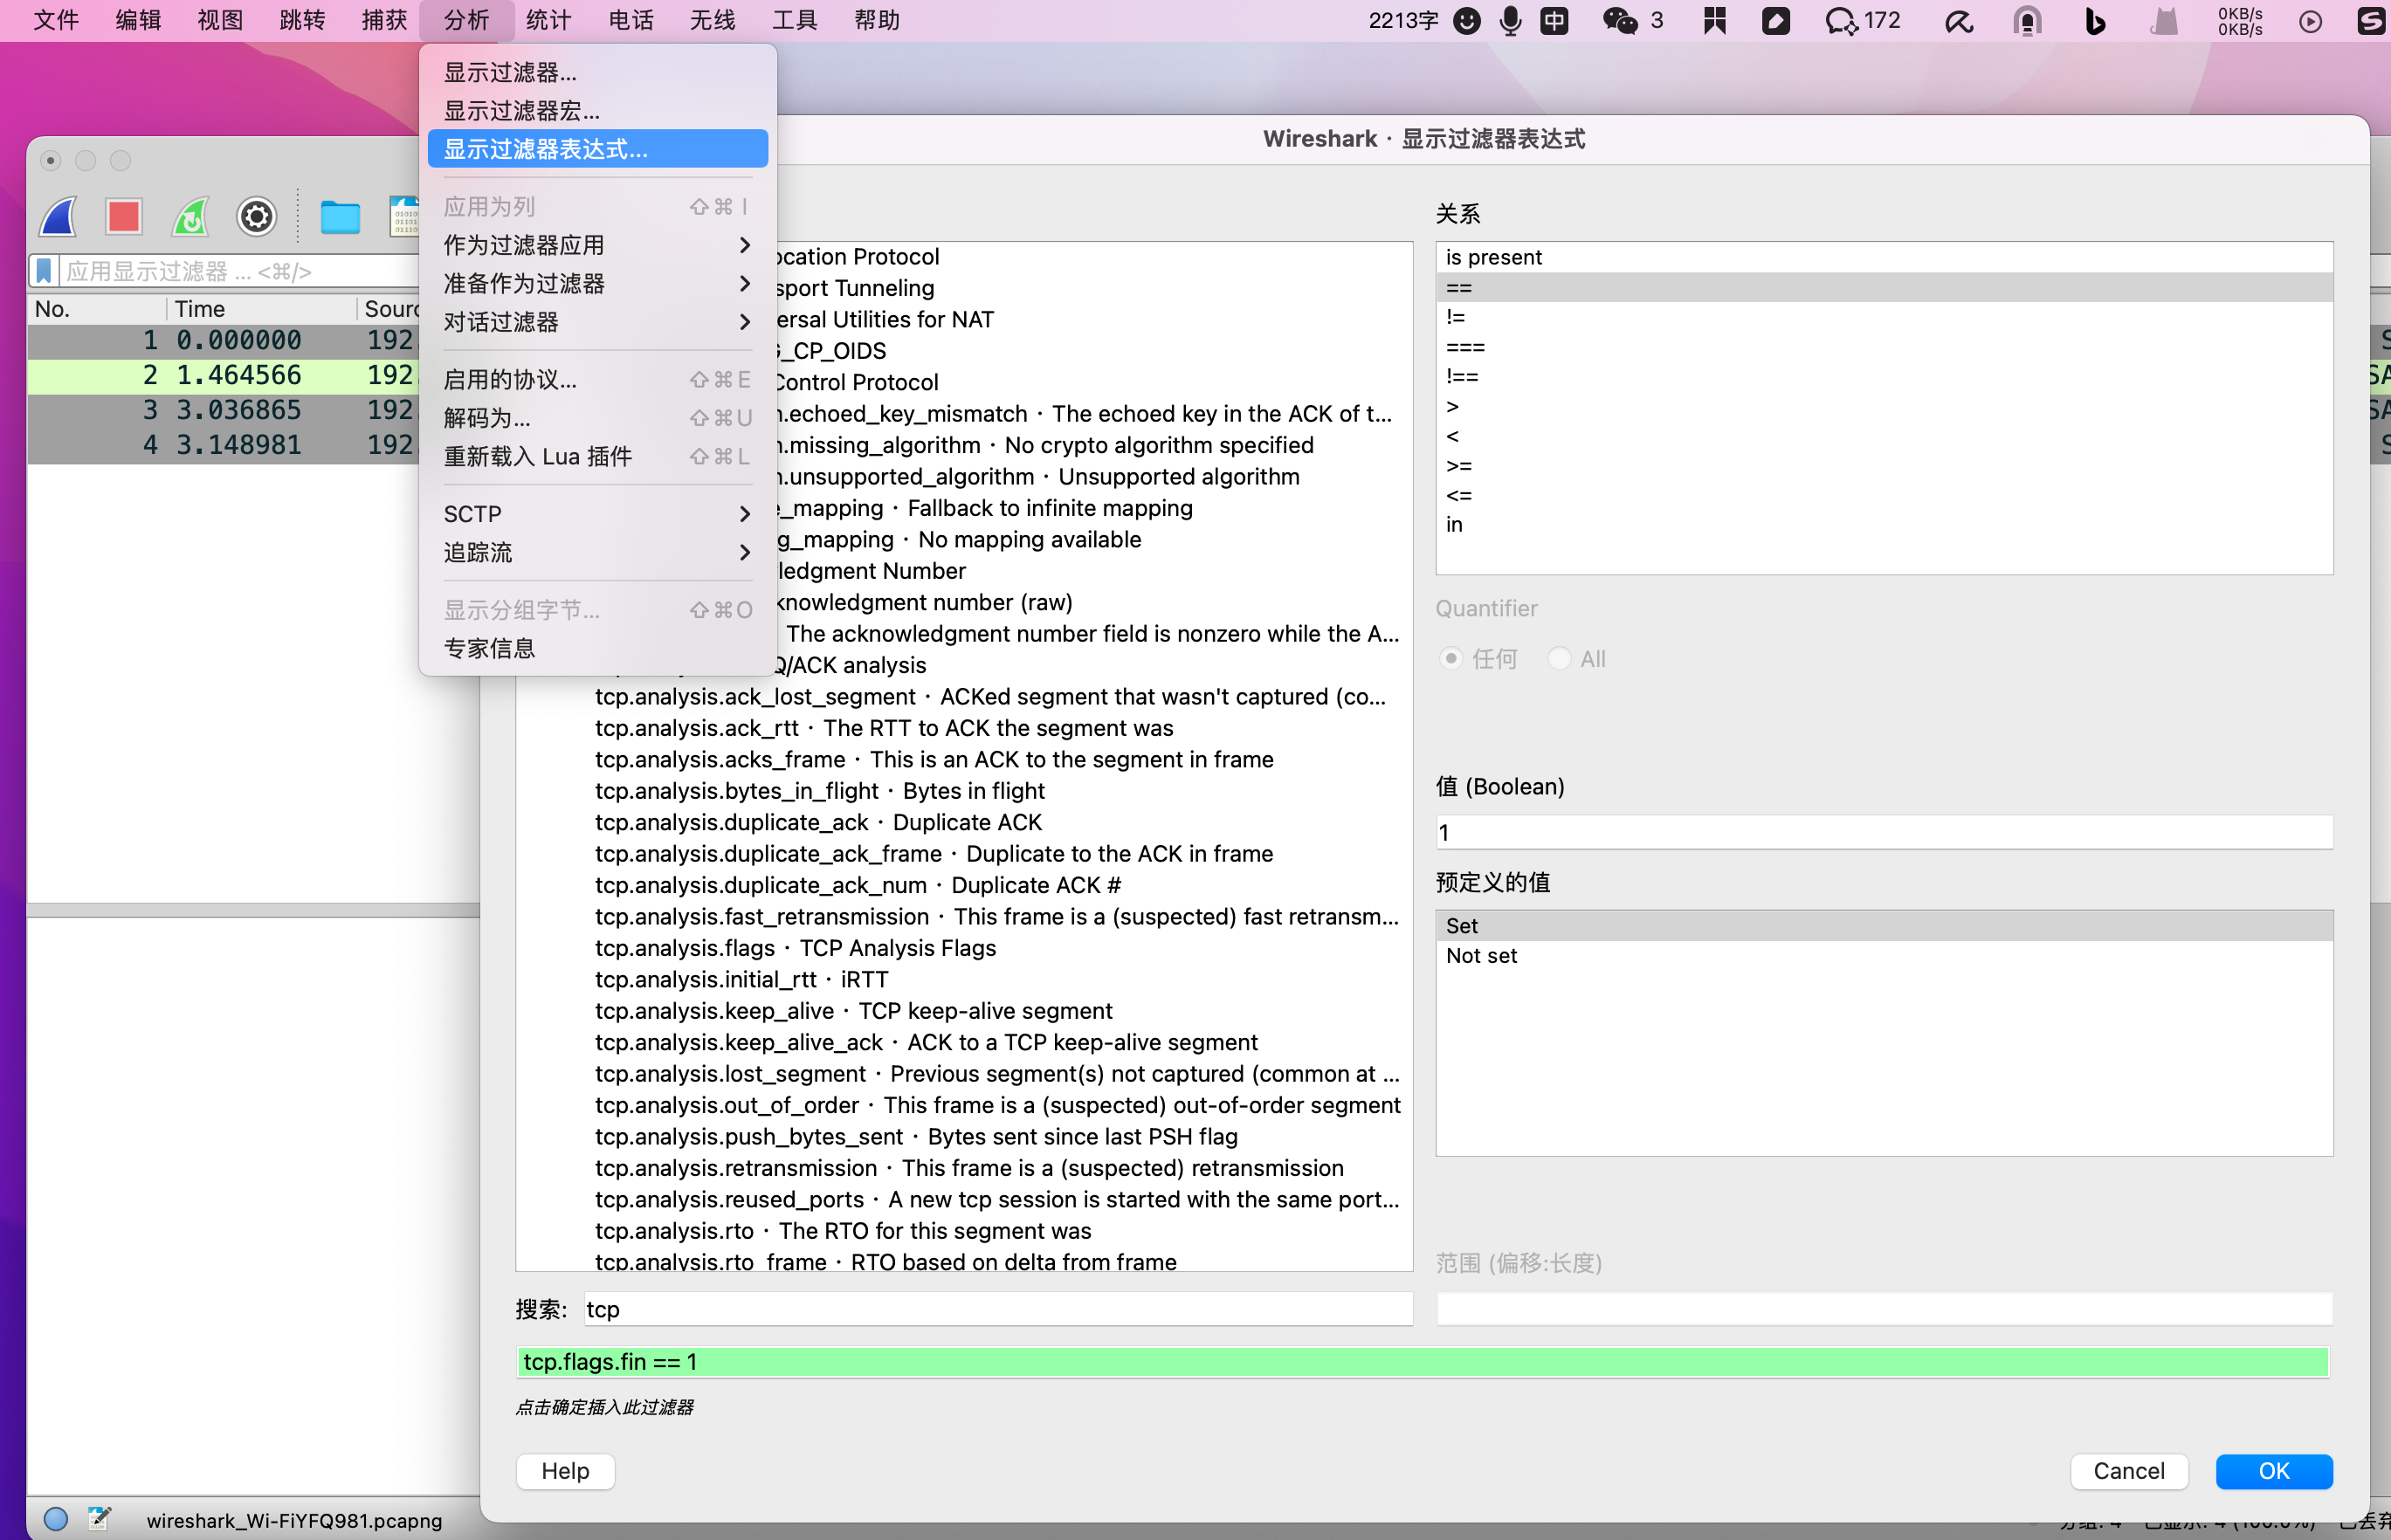
Task: Click the capture file properties pencil icon
Action: tap(99, 1519)
